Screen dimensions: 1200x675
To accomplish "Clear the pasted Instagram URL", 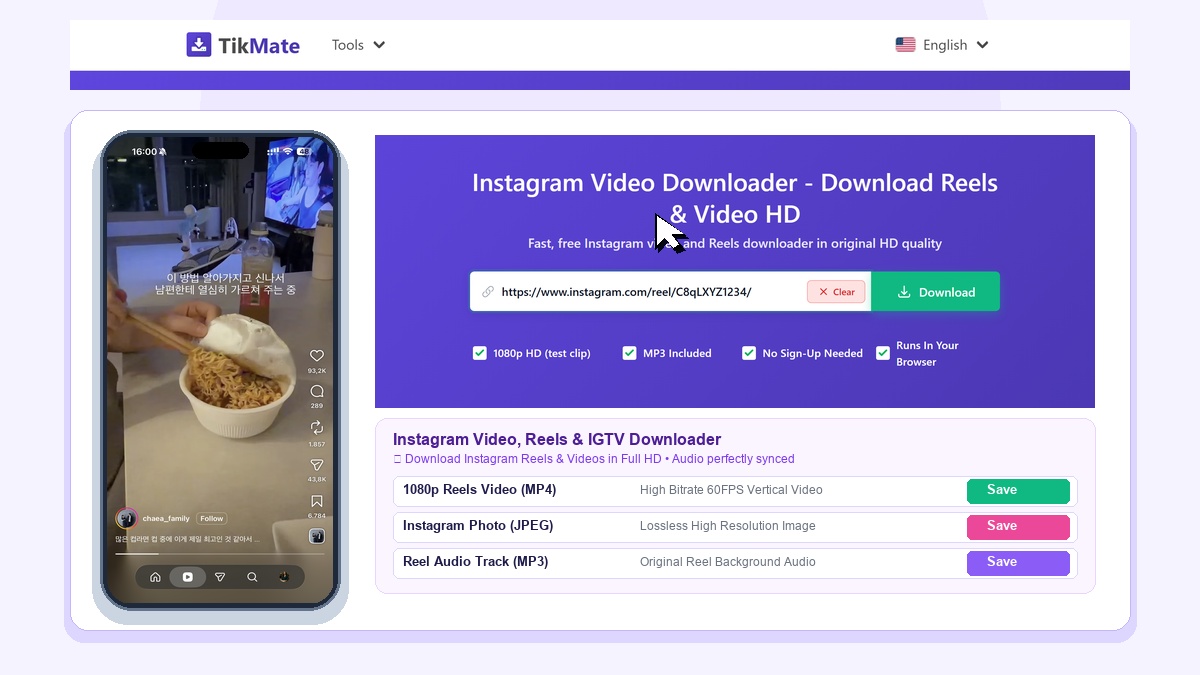I will click(836, 292).
